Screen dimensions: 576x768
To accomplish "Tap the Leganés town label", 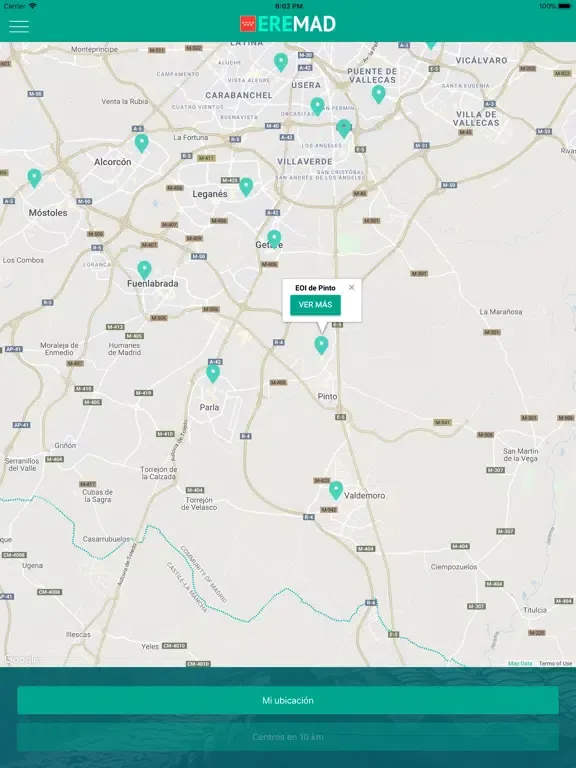I will tap(210, 194).
